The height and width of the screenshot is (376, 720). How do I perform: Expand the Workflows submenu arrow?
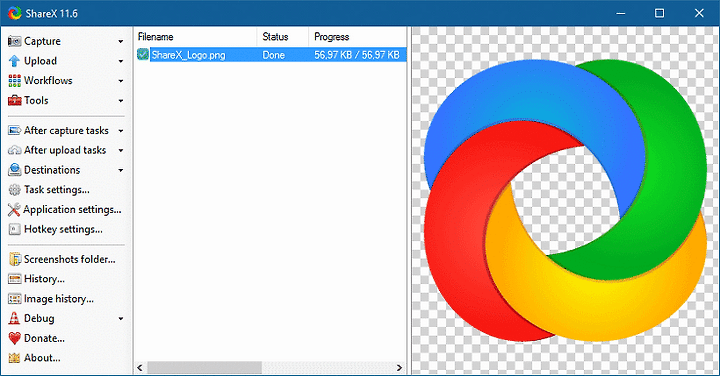click(121, 81)
